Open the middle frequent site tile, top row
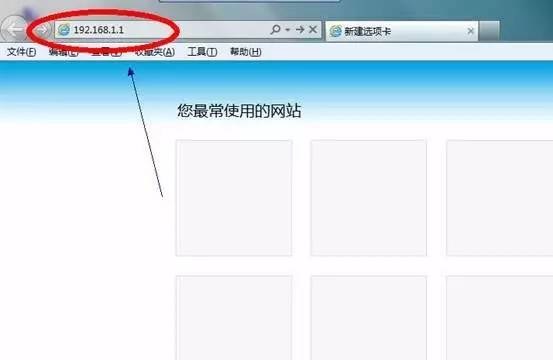The width and height of the screenshot is (553, 360). [x=369, y=198]
